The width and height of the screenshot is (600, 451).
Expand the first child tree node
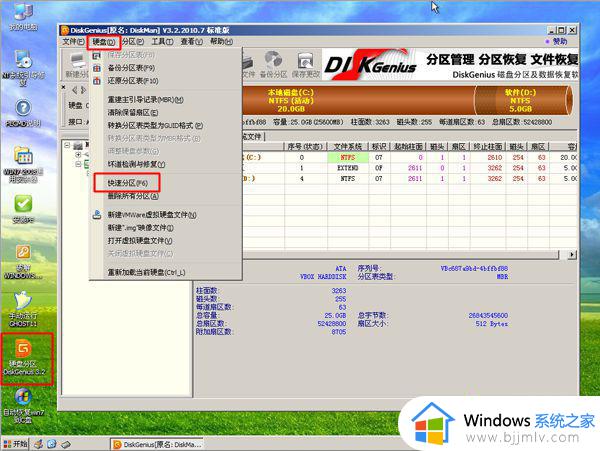click(78, 155)
